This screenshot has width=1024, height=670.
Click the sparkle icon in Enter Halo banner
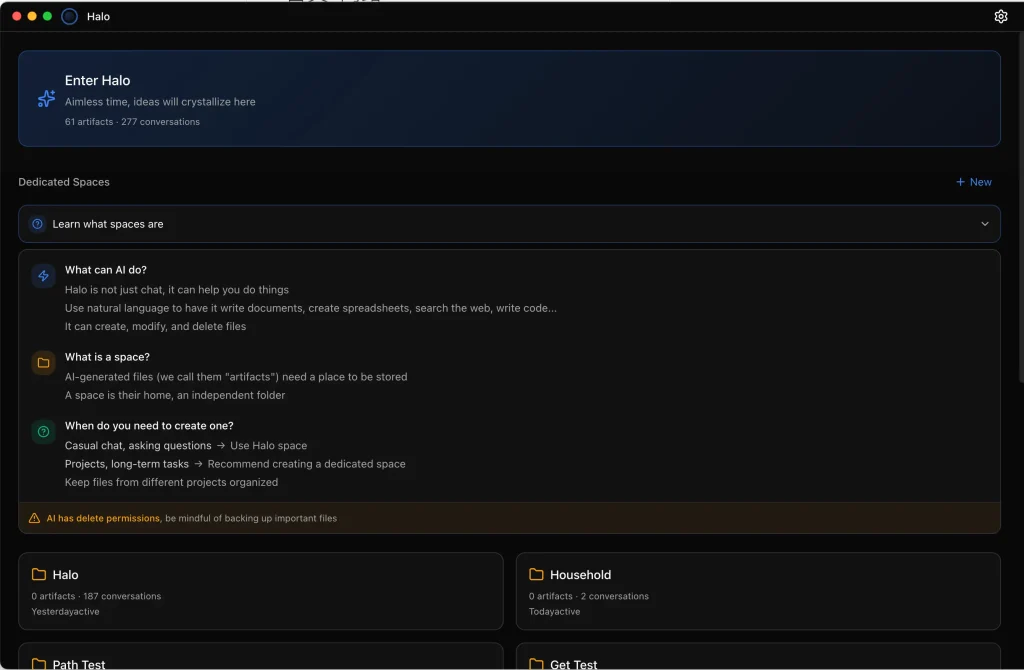46,99
